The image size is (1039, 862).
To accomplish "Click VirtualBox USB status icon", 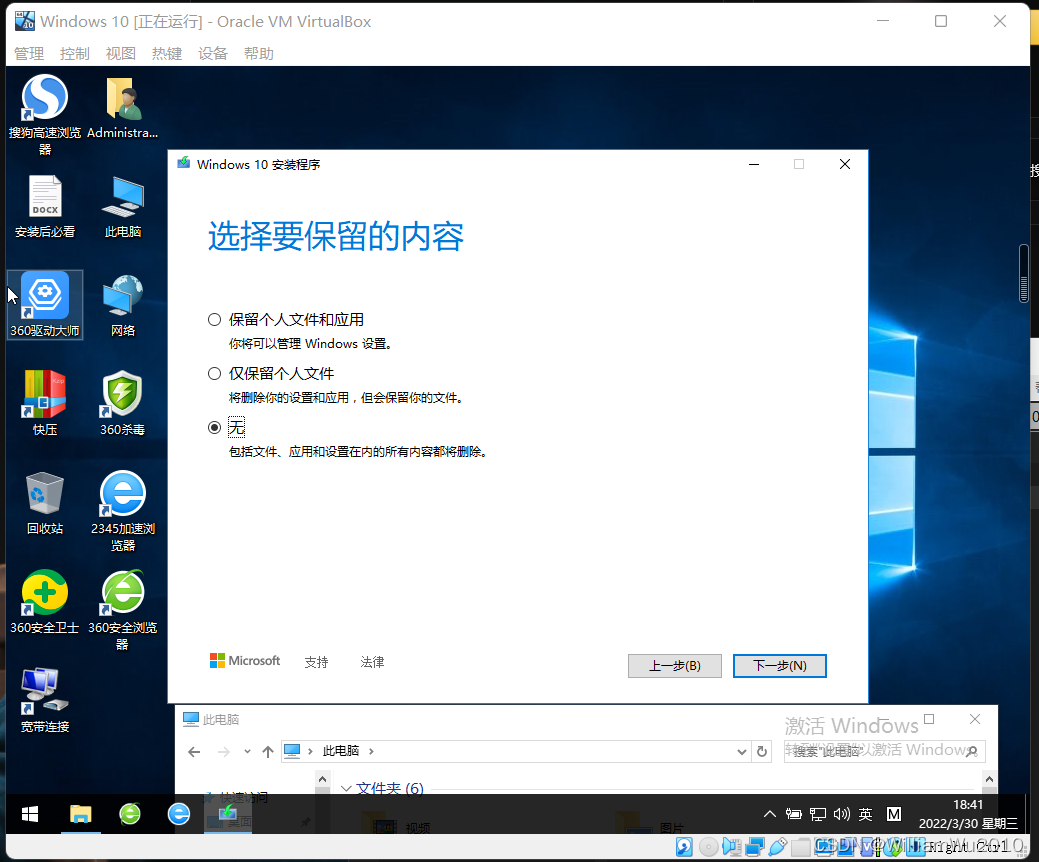I will pos(778,846).
